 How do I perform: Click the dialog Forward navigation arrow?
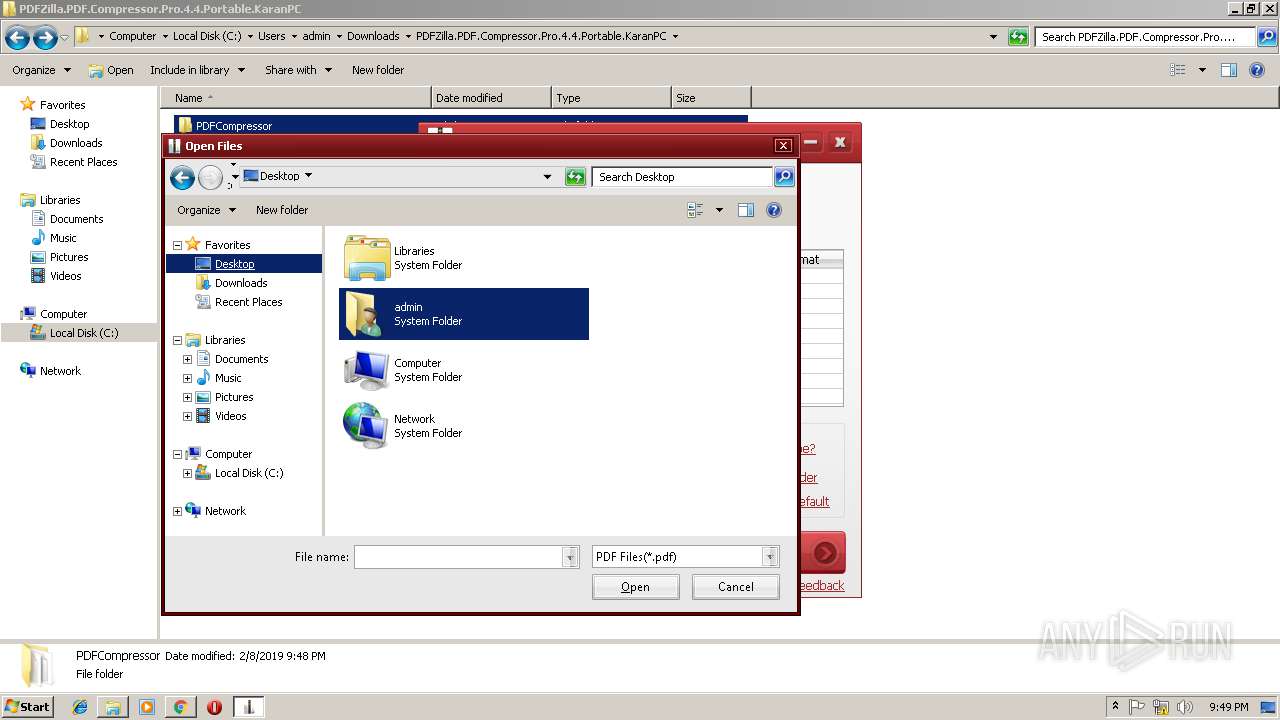(x=210, y=178)
